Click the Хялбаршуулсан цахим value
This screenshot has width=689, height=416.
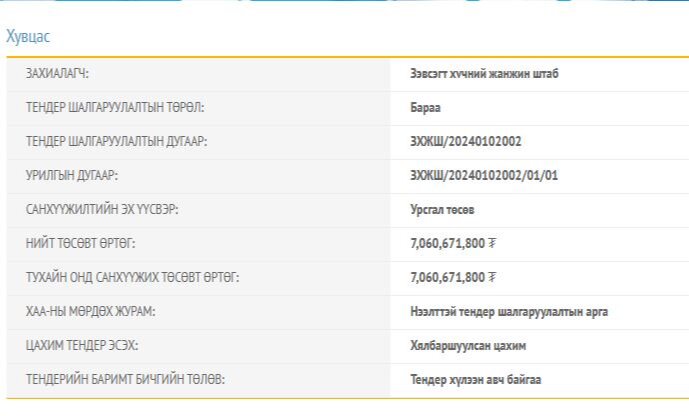[468, 346]
